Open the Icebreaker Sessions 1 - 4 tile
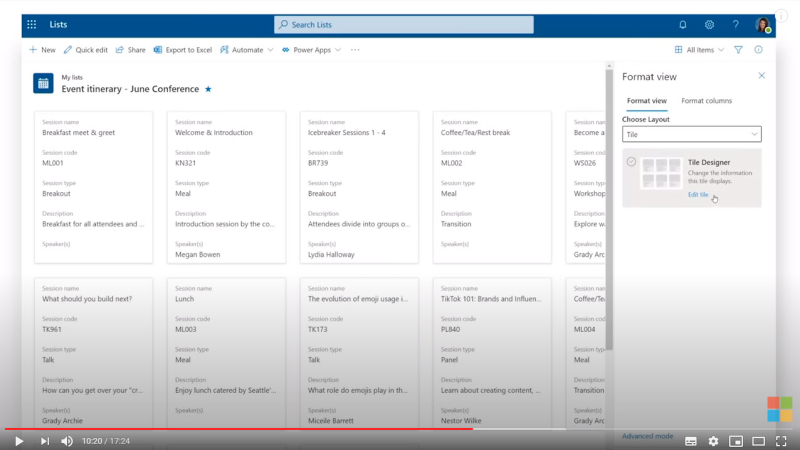 (x=359, y=187)
